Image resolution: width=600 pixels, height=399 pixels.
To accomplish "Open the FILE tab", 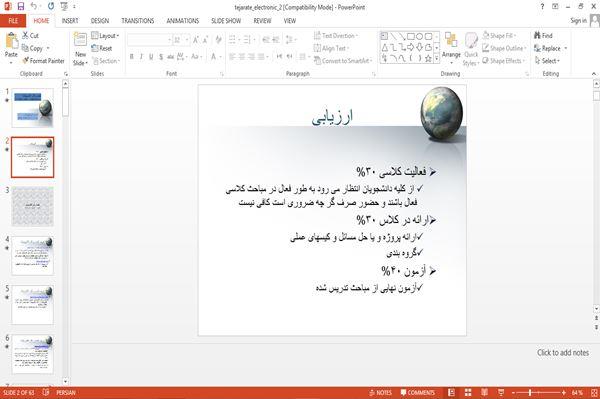I will point(13,21).
